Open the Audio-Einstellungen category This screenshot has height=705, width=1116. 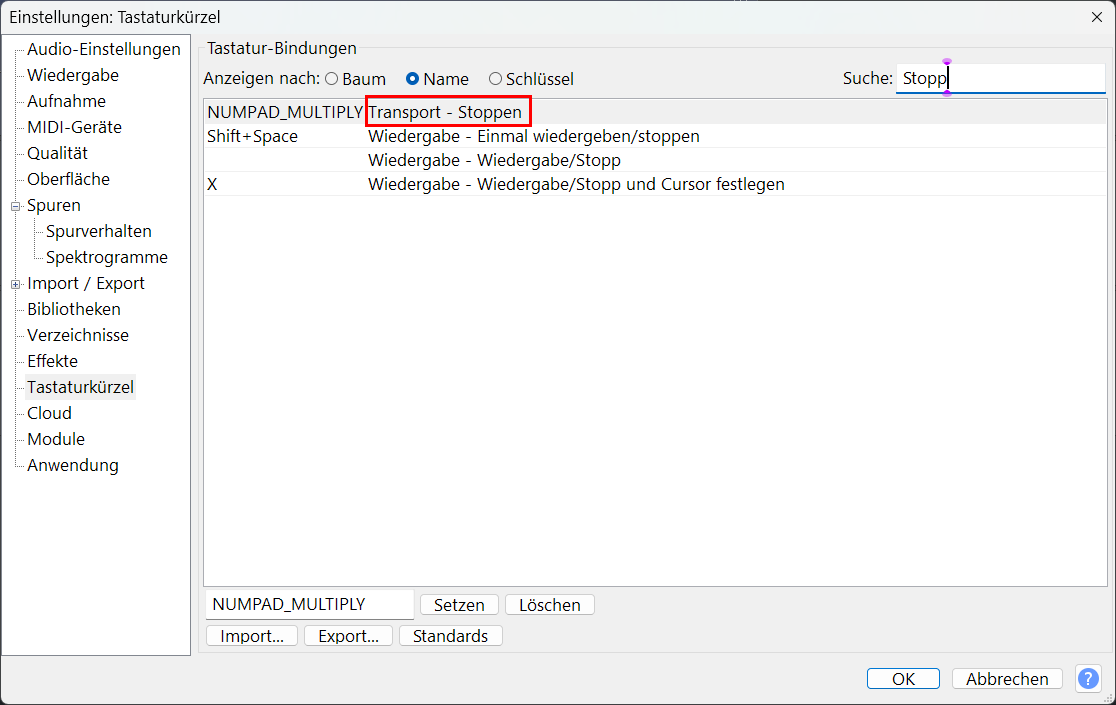click(x=103, y=49)
